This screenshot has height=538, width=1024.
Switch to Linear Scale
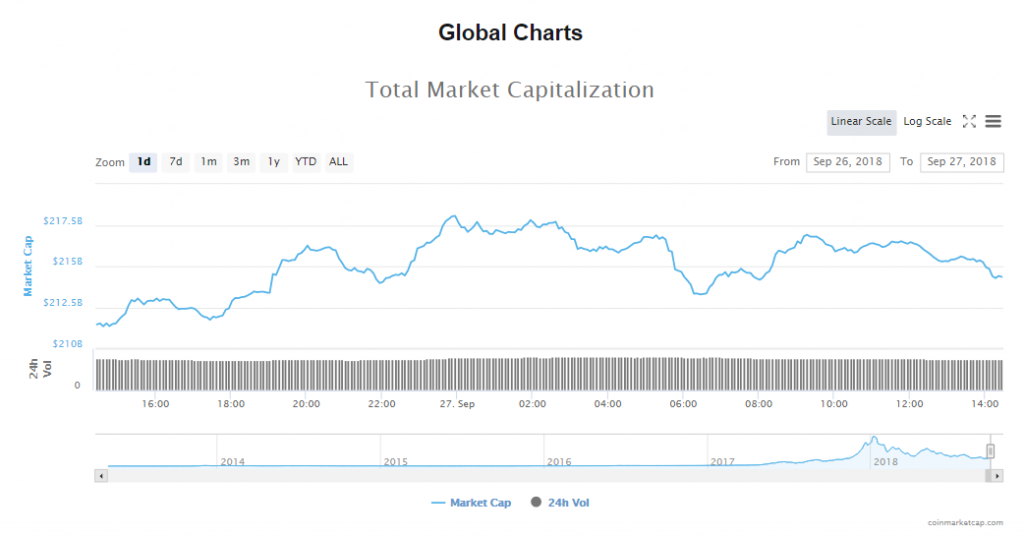[x=860, y=121]
